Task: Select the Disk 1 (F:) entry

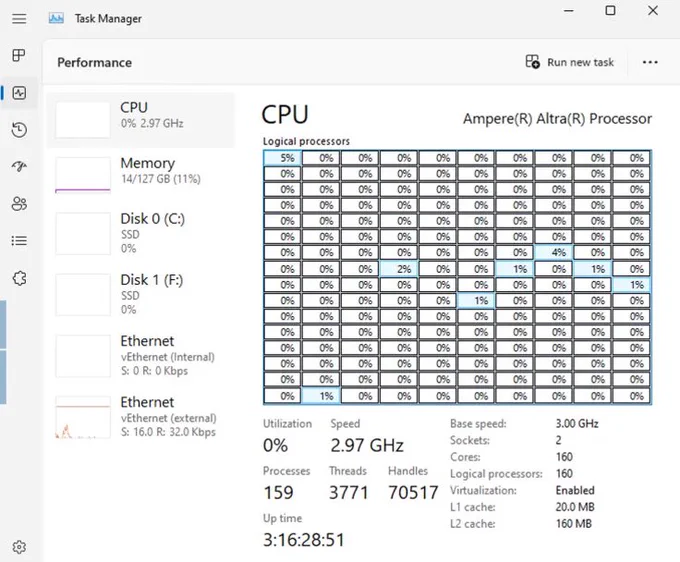Action: tap(141, 294)
